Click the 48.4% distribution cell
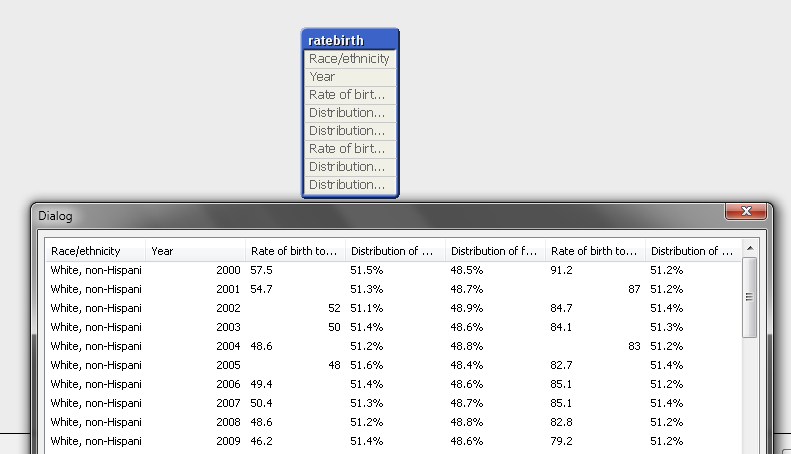The image size is (791, 454). coord(467,365)
